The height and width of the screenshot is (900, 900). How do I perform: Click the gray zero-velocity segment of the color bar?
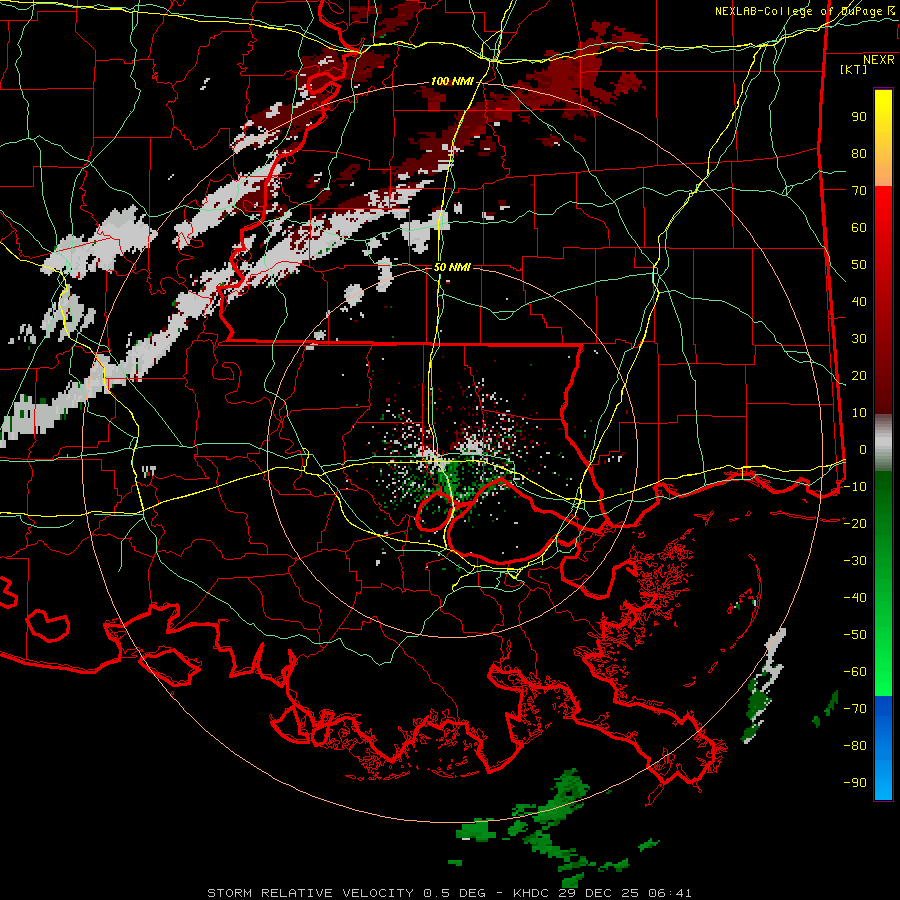[883, 442]
